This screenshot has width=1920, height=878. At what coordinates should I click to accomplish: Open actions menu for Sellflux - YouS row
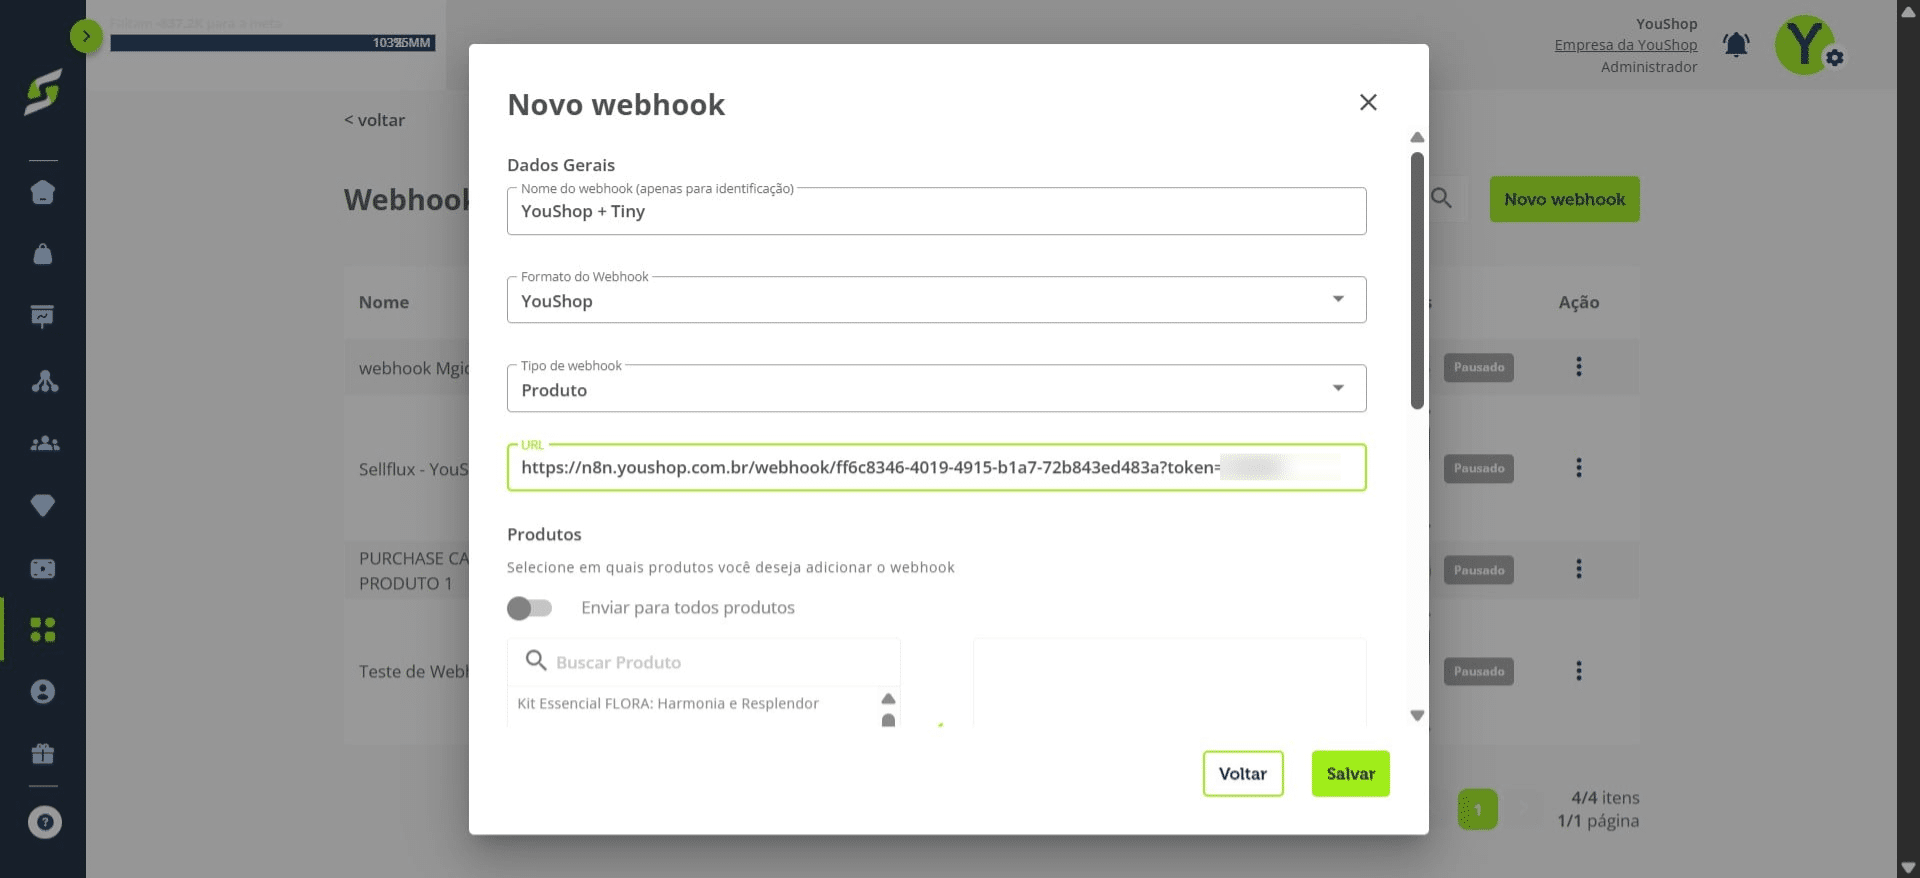1579,468
